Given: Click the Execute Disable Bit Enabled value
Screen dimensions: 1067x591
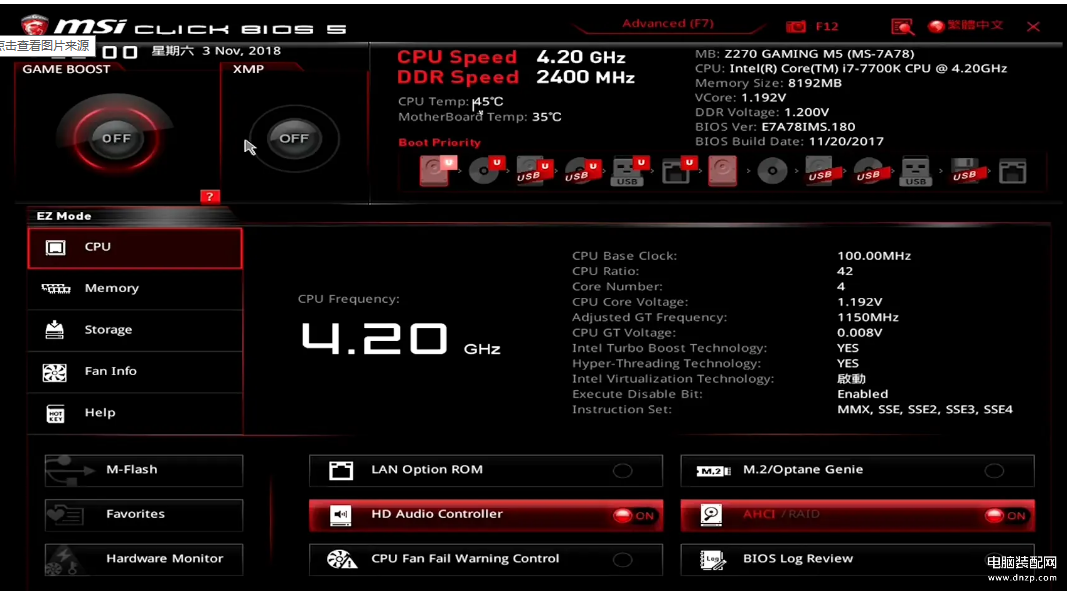Looking at the screenshot, I should (863, 394).
